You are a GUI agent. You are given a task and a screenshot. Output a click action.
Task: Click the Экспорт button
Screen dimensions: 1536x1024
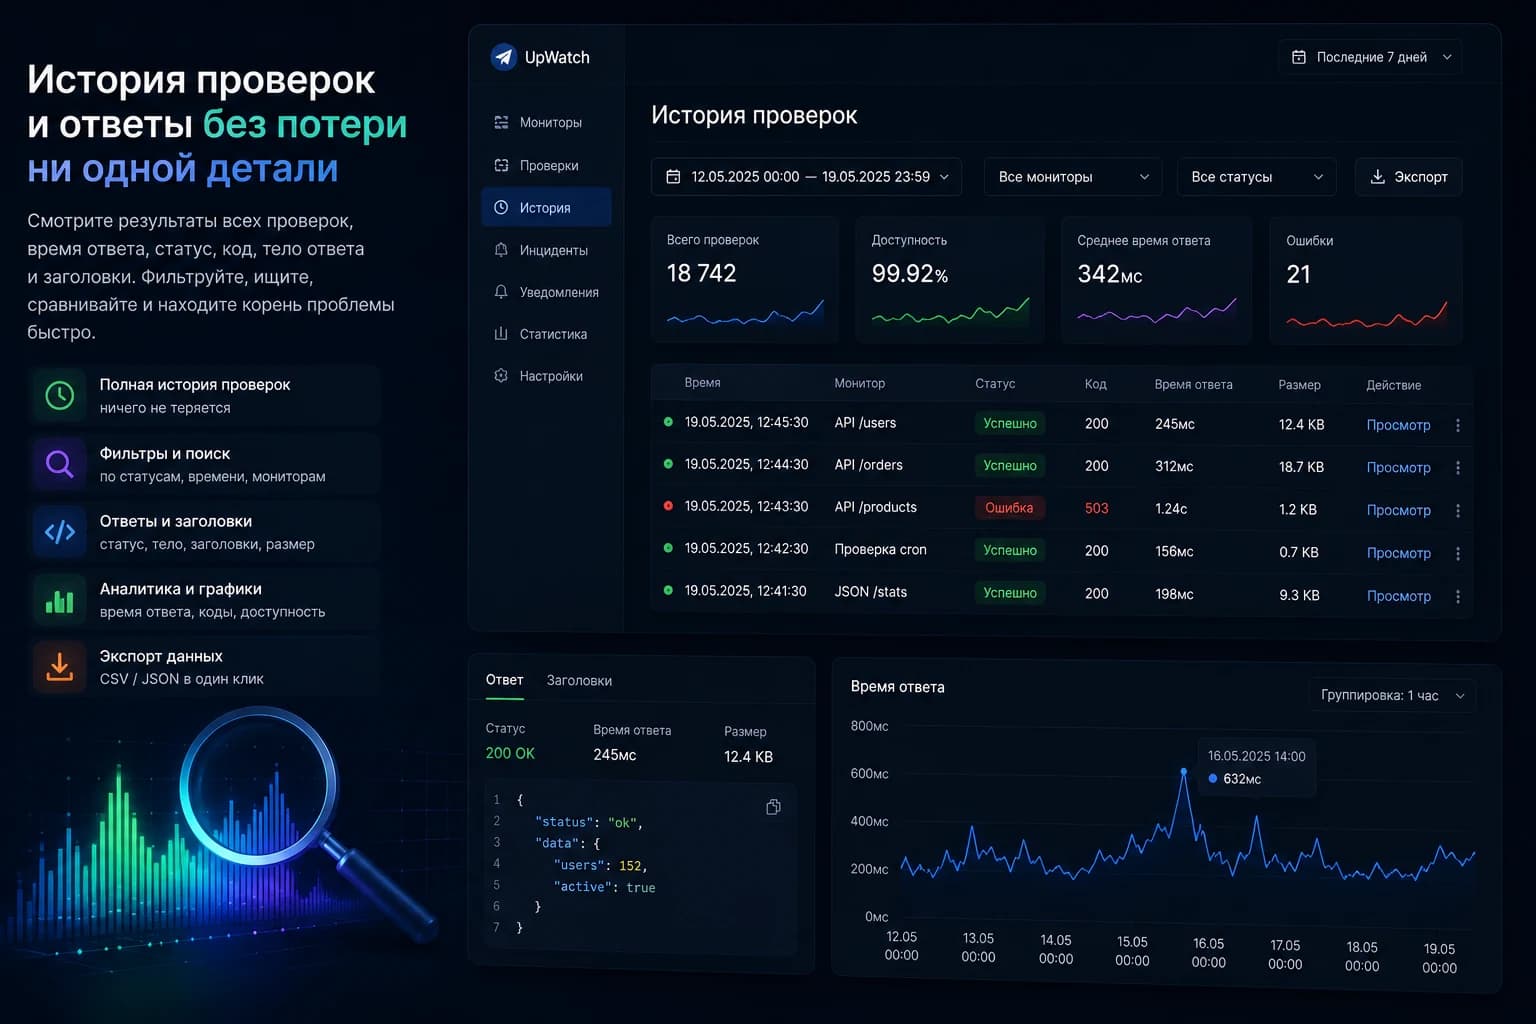click(x=1409, y=177)
